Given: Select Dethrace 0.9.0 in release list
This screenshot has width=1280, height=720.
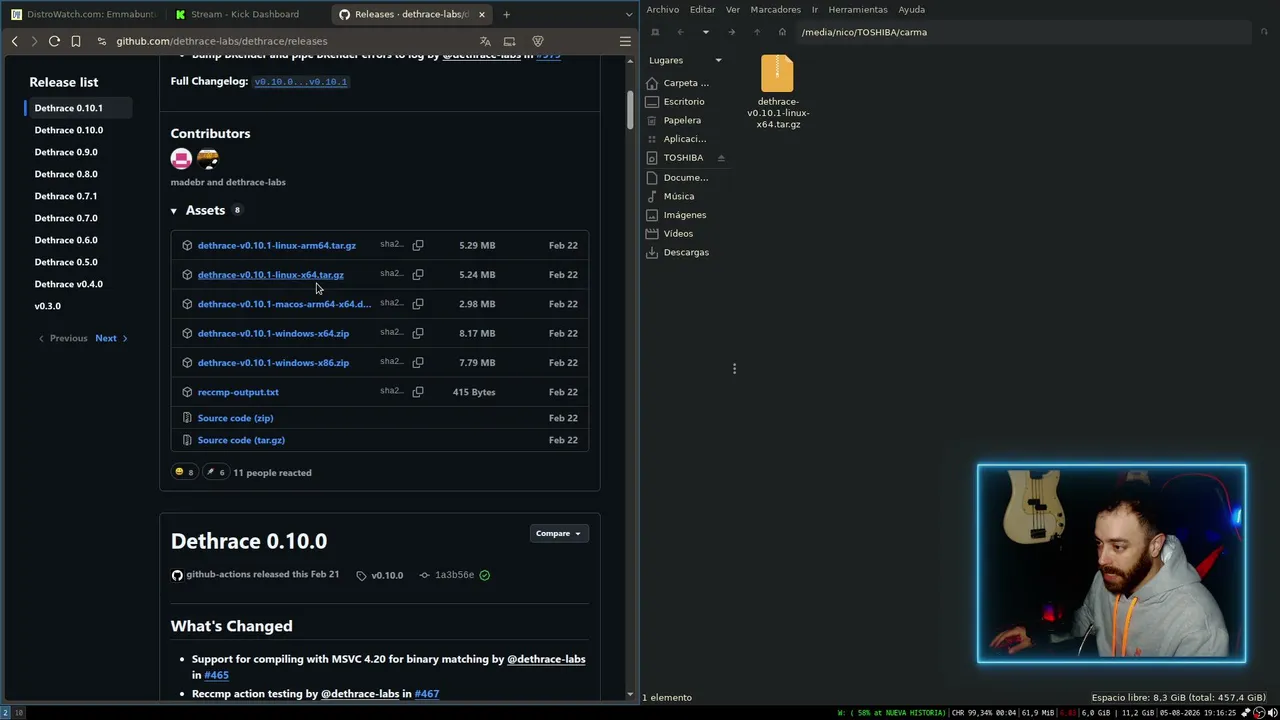Looking at the screenshot, I should coord(66,152).
